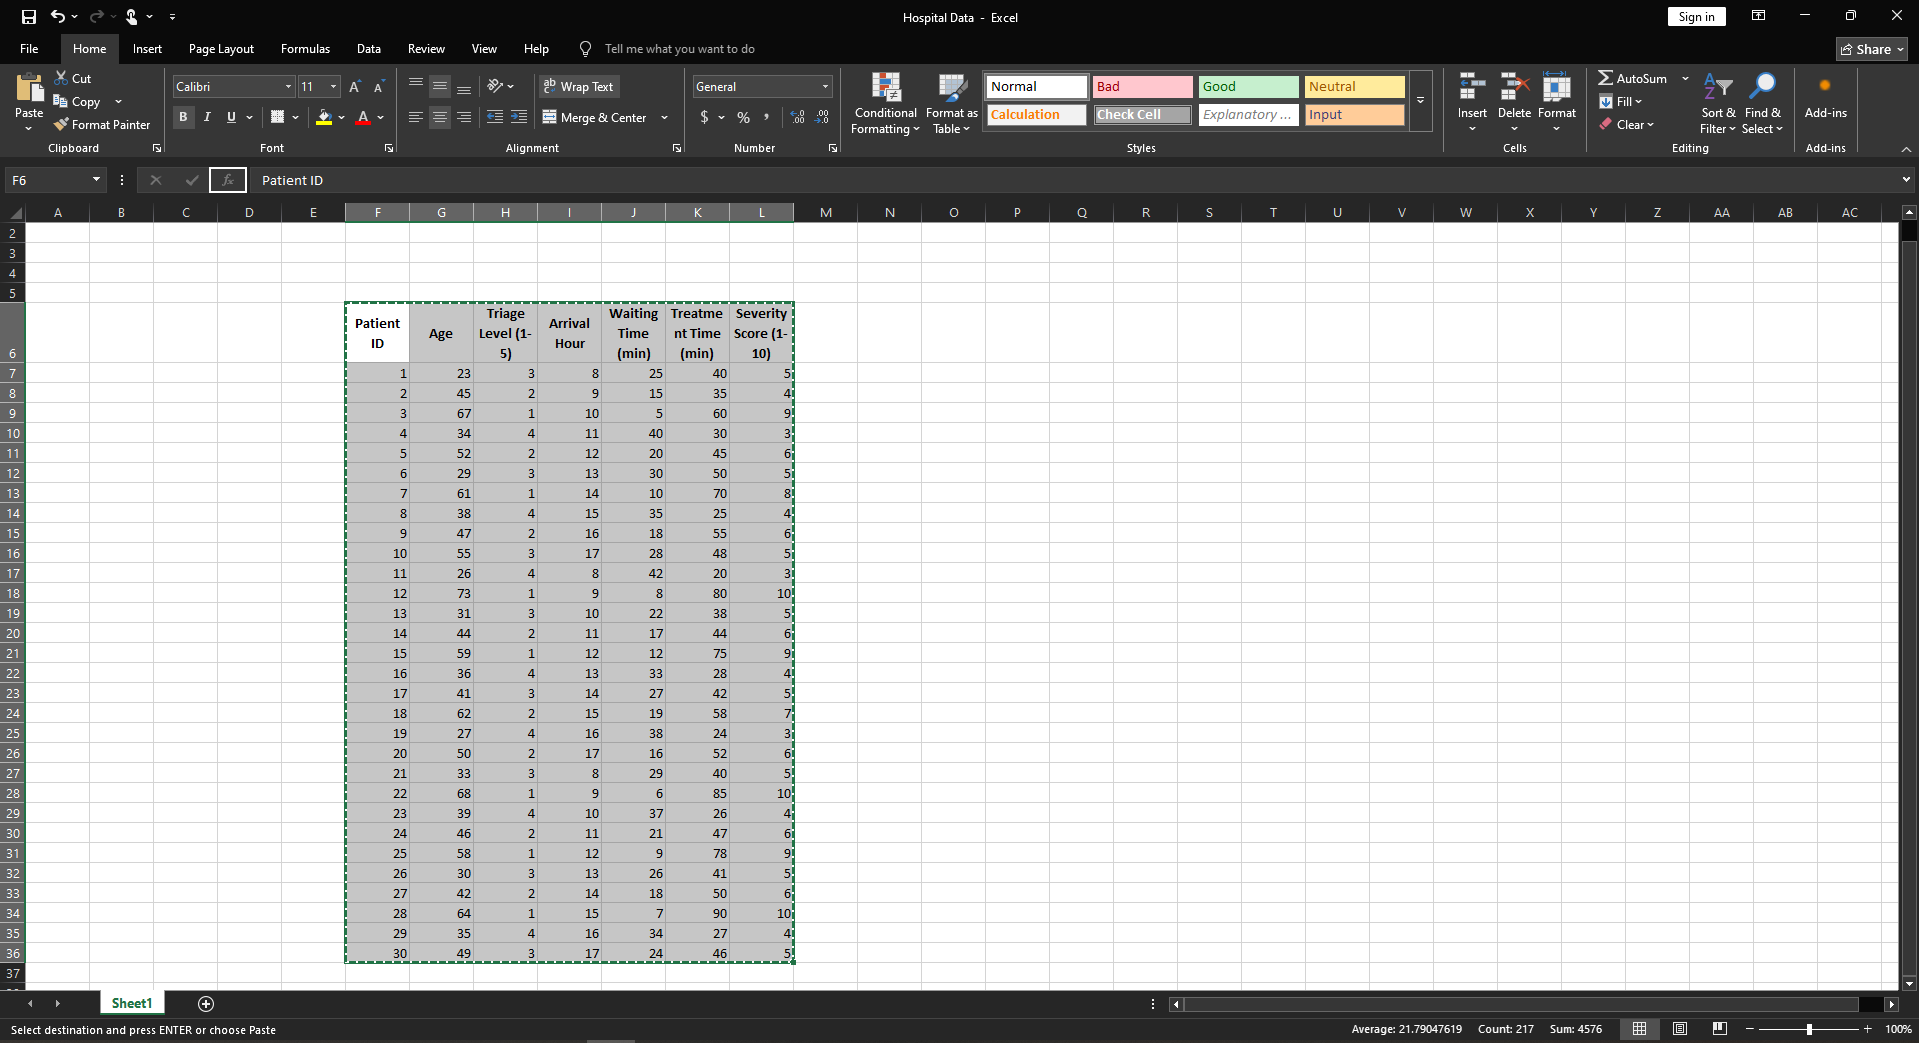The height and width of the screenshot is (1043, 1919).
Task: Click the Insert Function fx button
Action: (228, 180)
